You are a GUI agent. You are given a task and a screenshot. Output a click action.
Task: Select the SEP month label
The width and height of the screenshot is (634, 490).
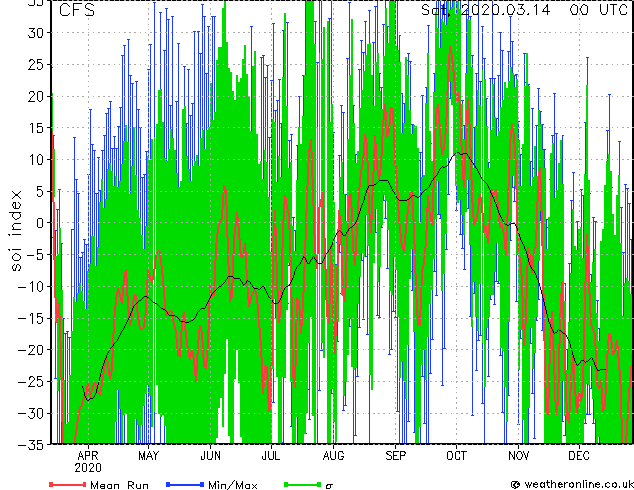(x=395, y=456)
